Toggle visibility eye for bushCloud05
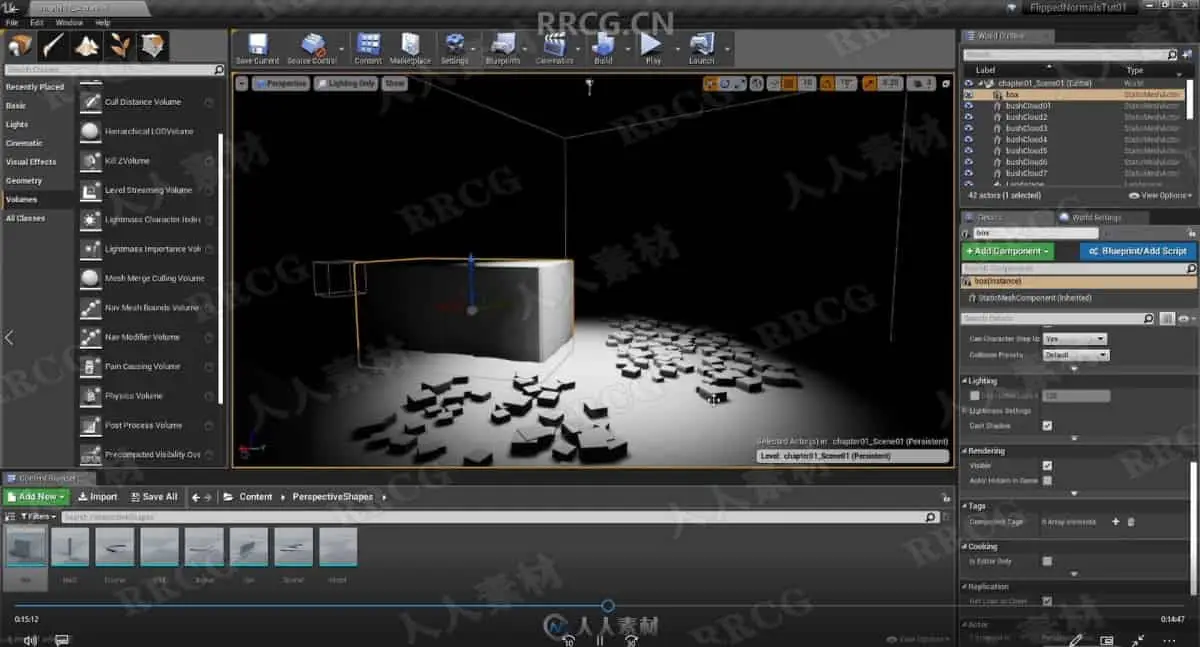The width and height of the screenshot is (1200, 647). tap(968, 151)
